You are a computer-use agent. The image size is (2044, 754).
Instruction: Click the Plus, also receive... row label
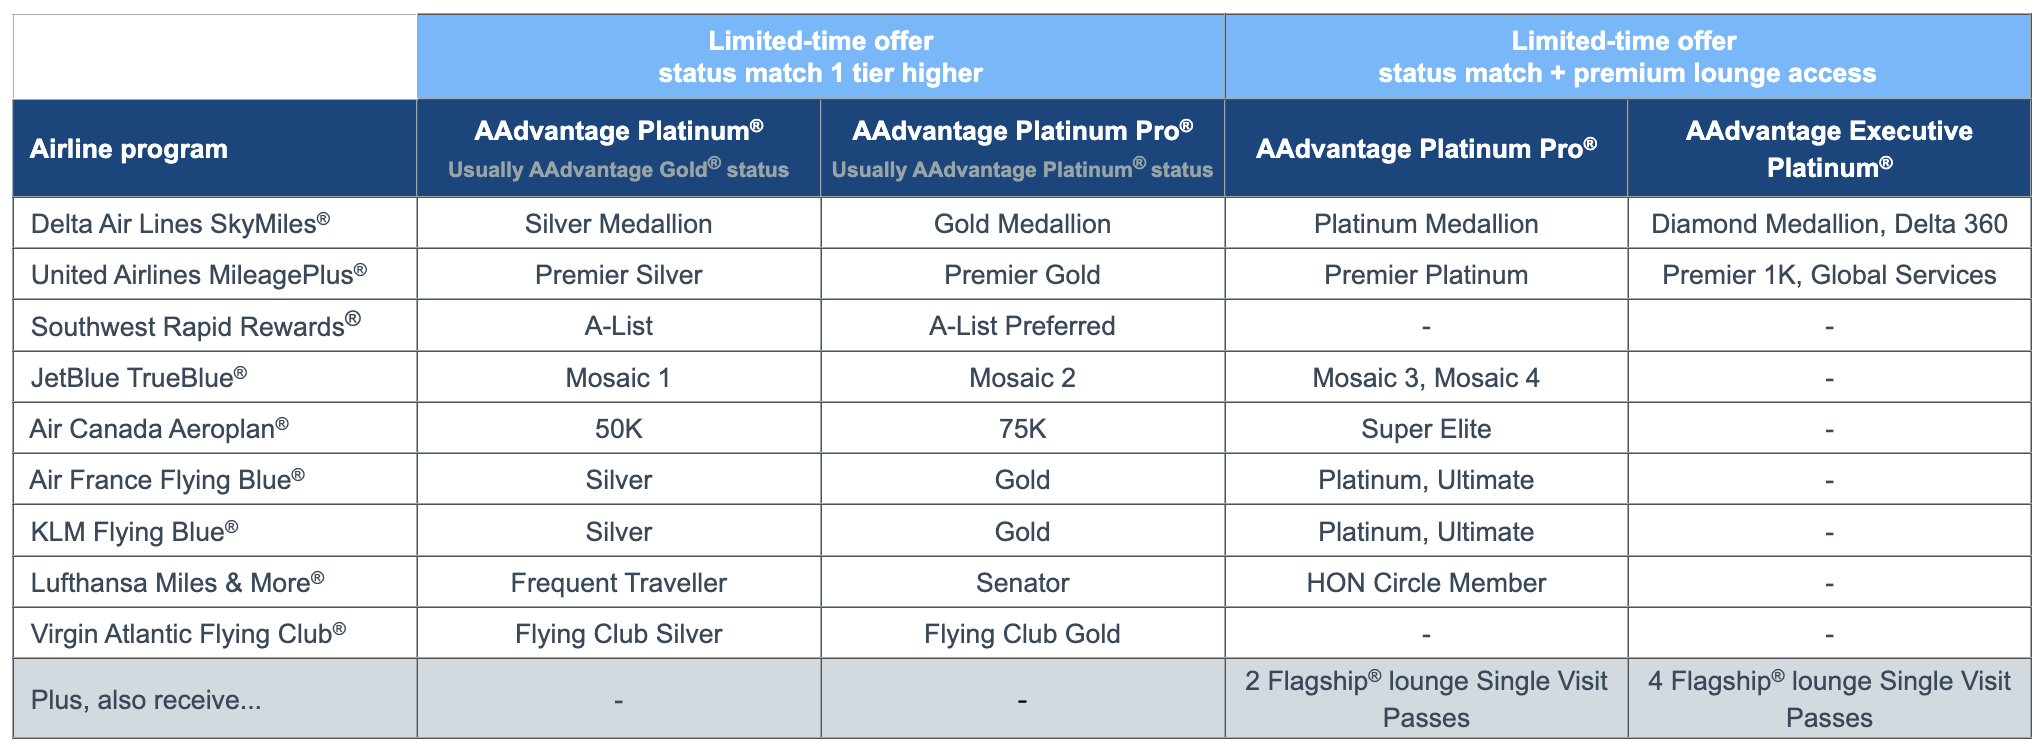[146, 700]
